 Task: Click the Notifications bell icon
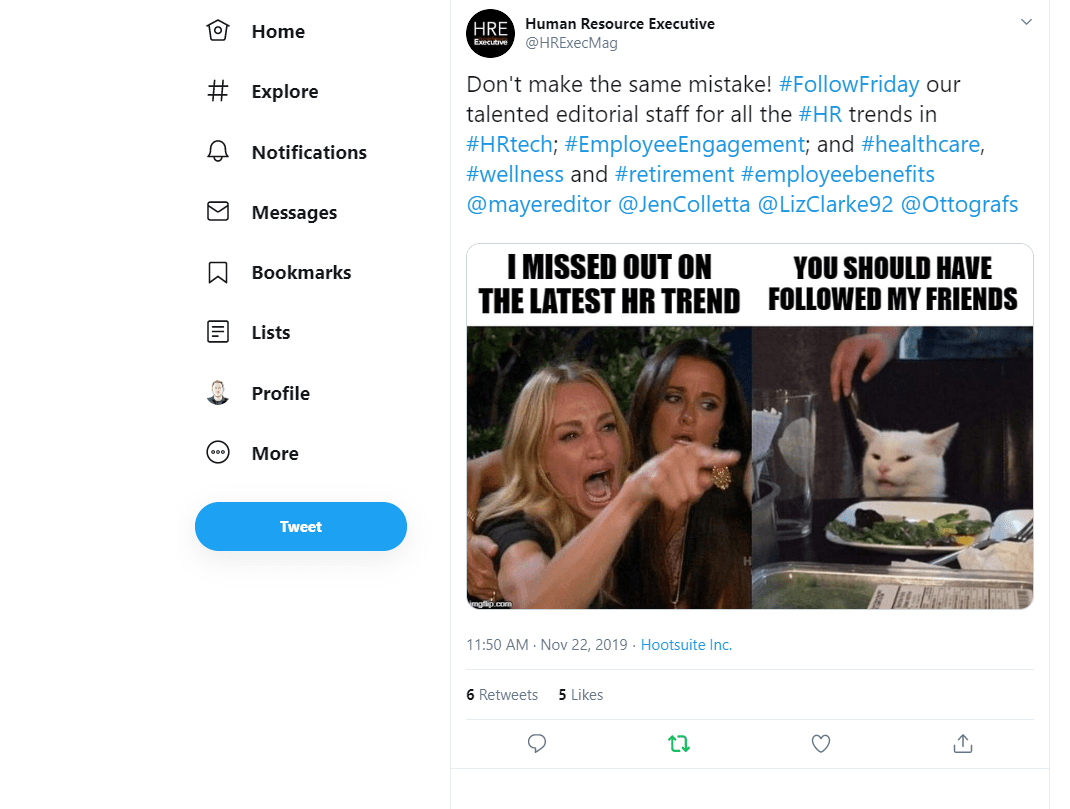(x=218, y=152)
